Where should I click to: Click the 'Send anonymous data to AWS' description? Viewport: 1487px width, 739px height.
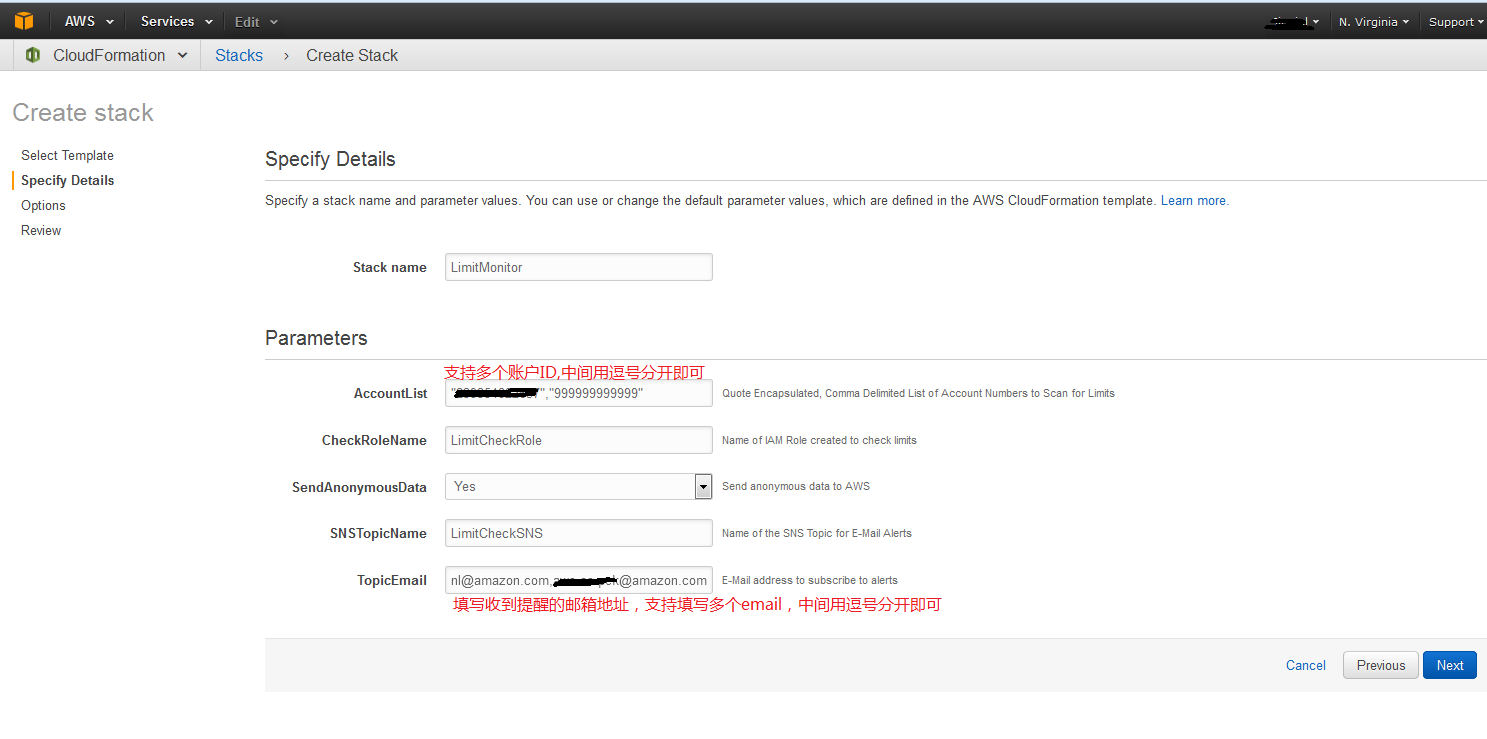[796, 487]
